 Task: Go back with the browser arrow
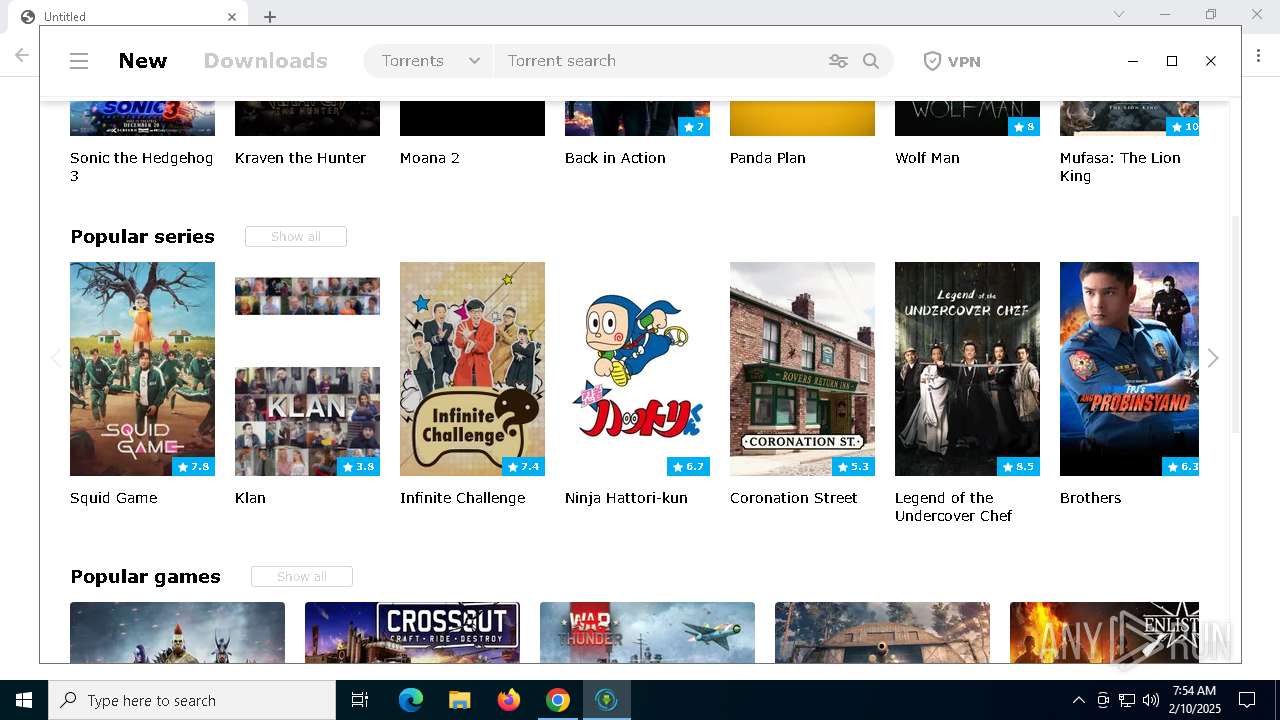(22, 55)
